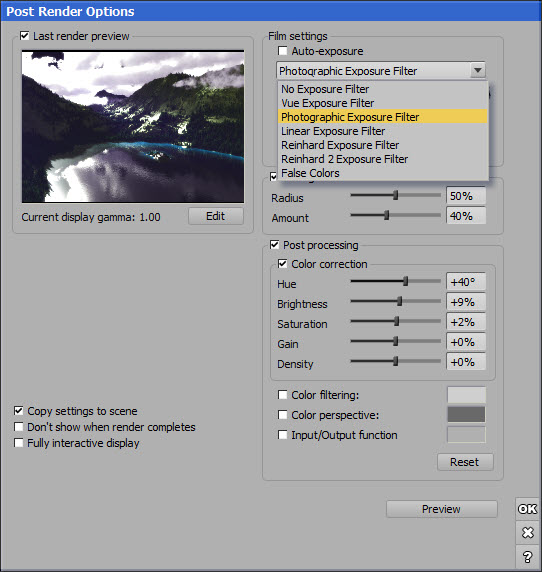This screenshot has height=572, width=542.
Task: Open help with the question mark icon
Action: pos(527,557)
